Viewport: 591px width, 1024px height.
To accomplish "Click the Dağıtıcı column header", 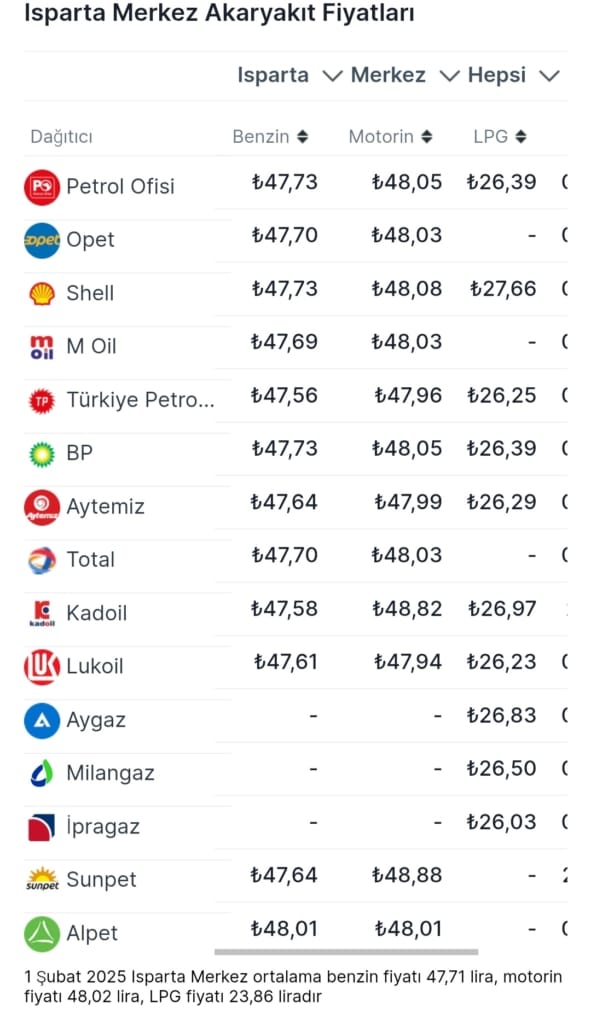I will [61, 137].
